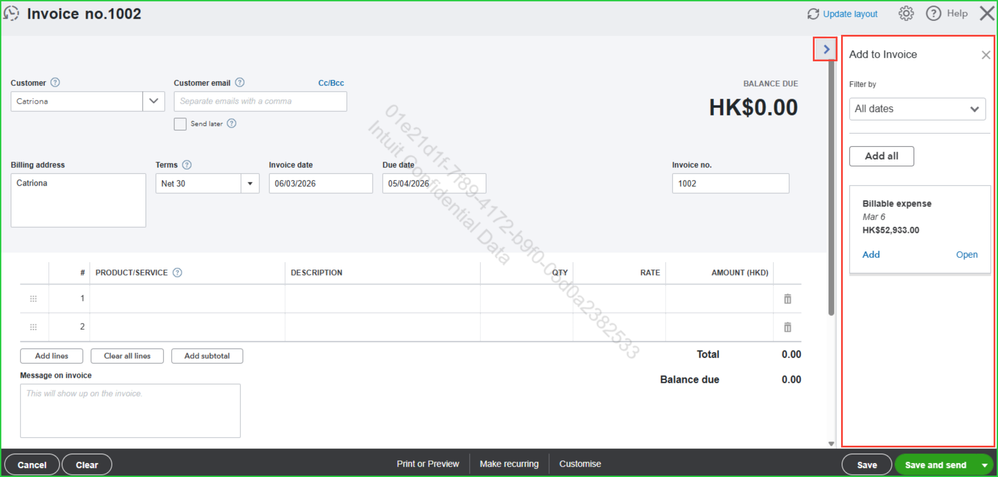The width and height of the screenshot is (998, 477).
Task: Close the invoice window with X
Action: click(986, 13)
